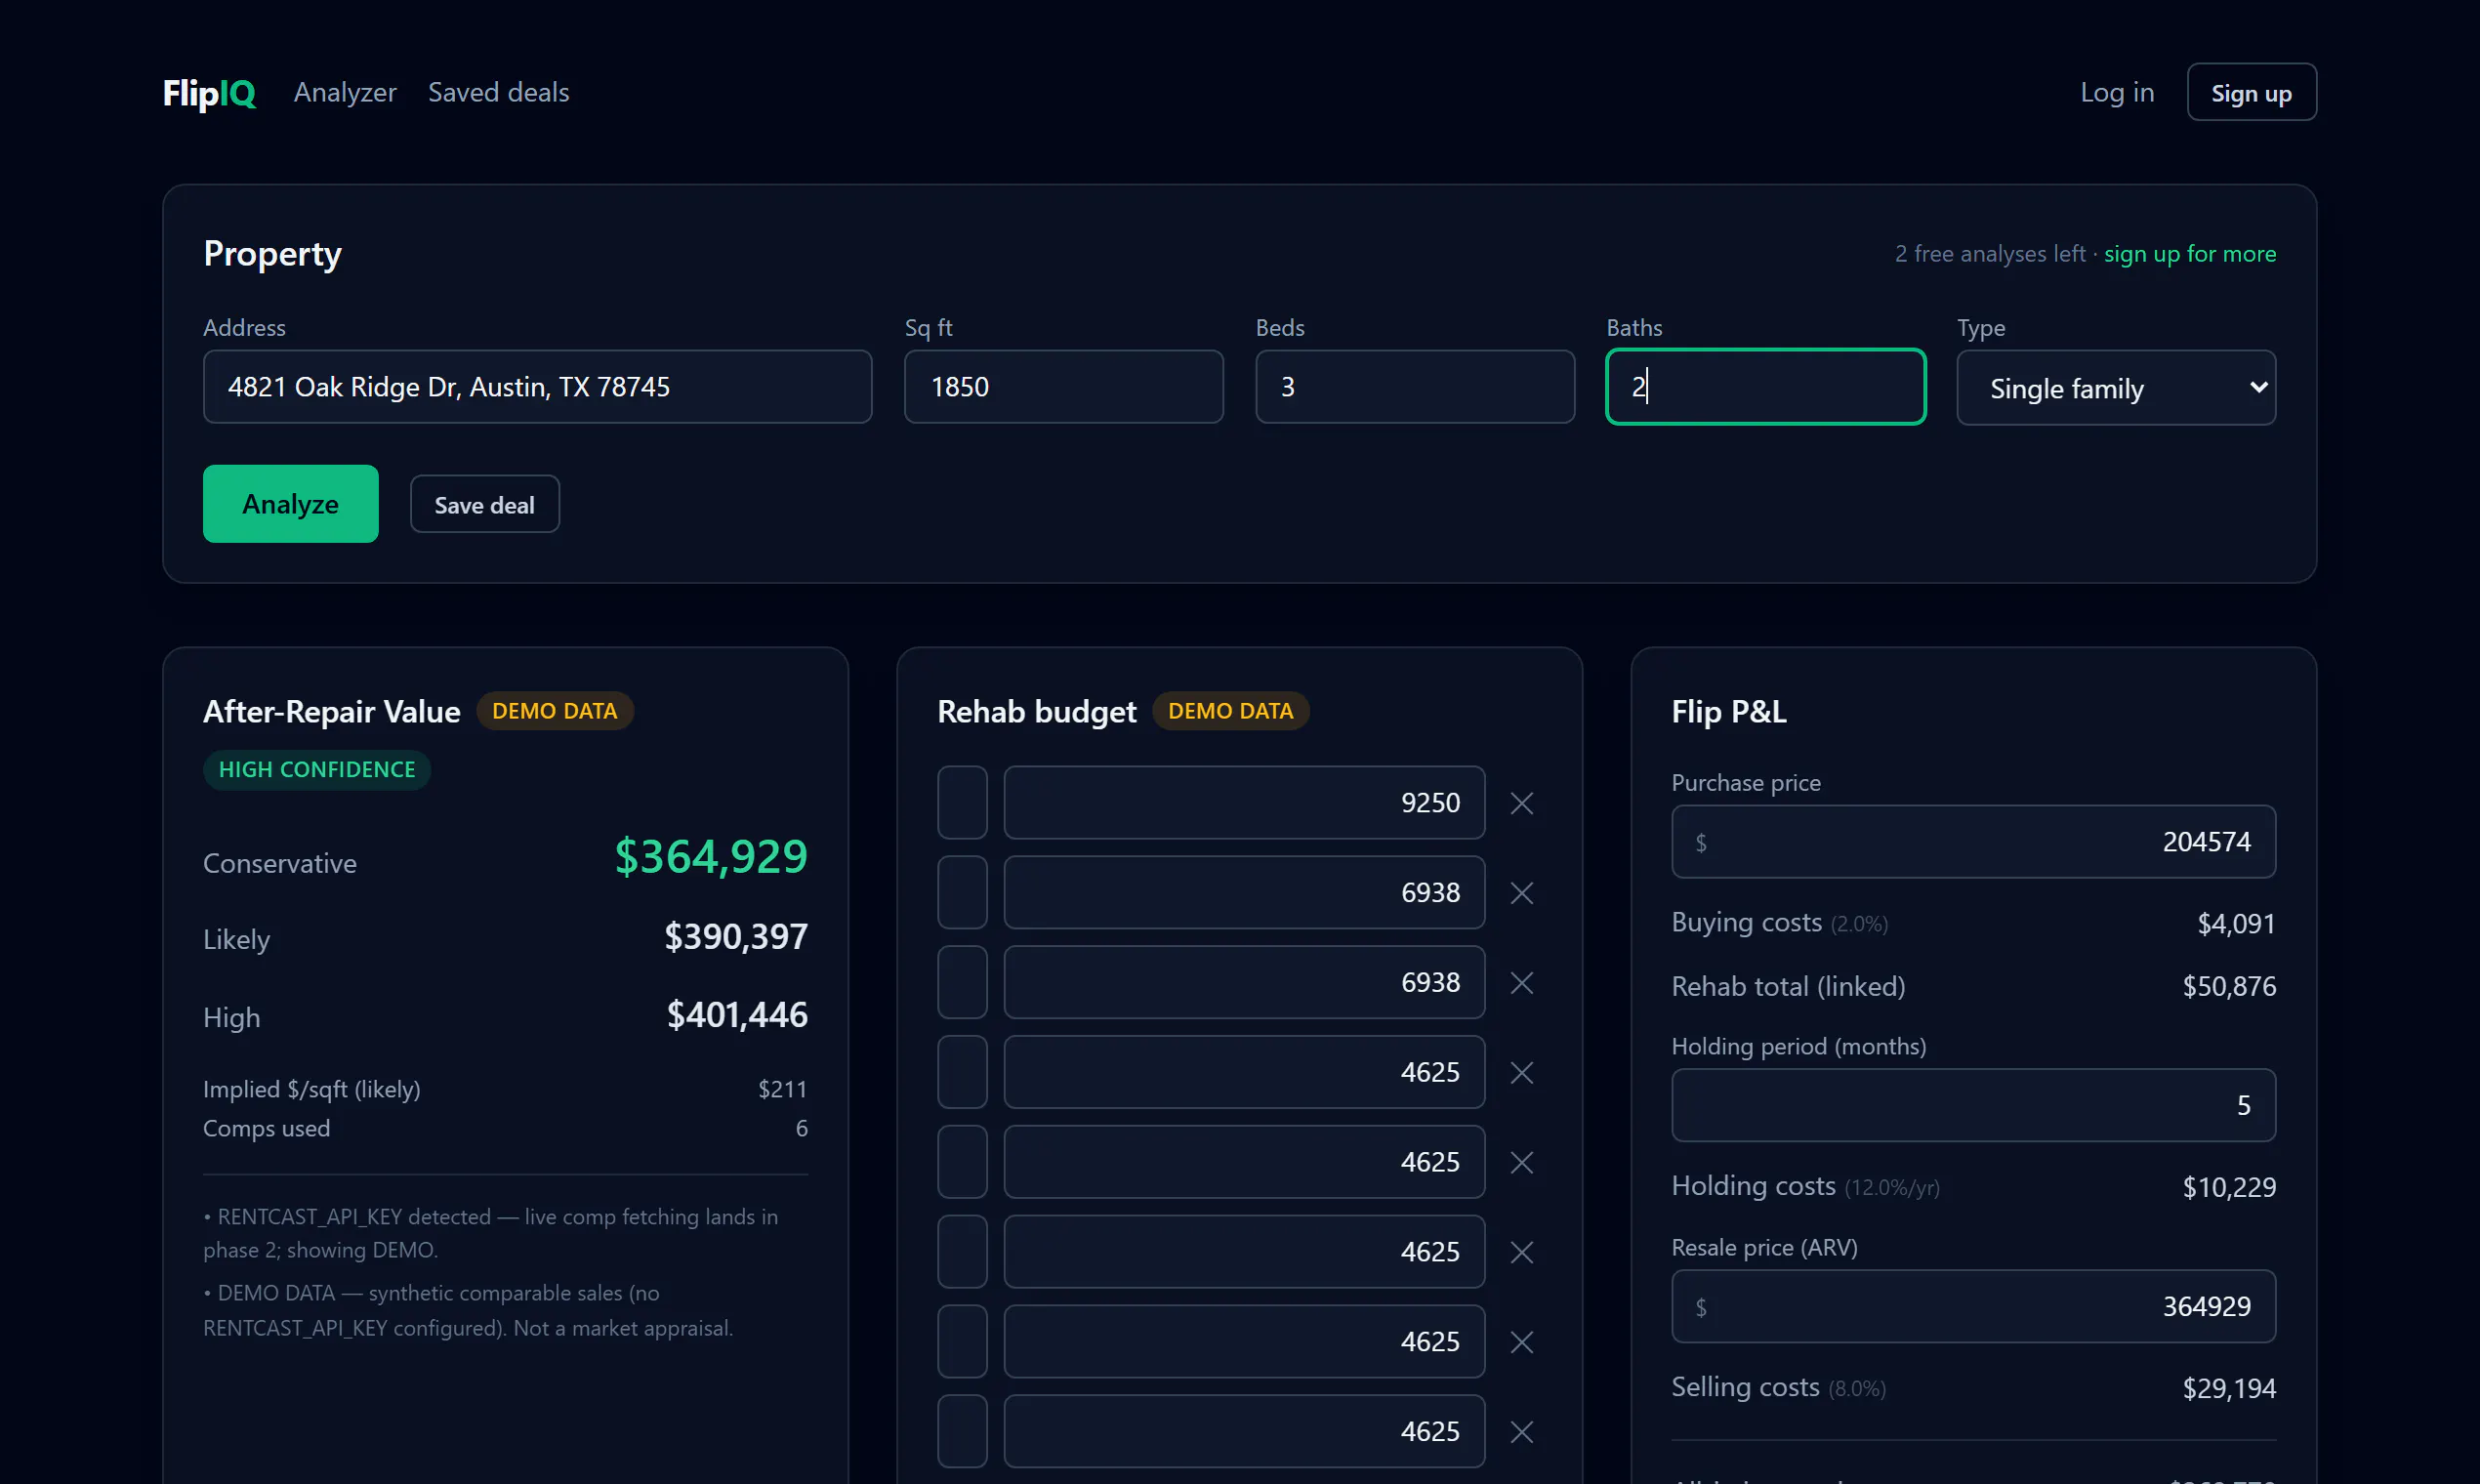
Task: Remove the lower 6938 rehab line item
Action: (x=1521, y=983)
